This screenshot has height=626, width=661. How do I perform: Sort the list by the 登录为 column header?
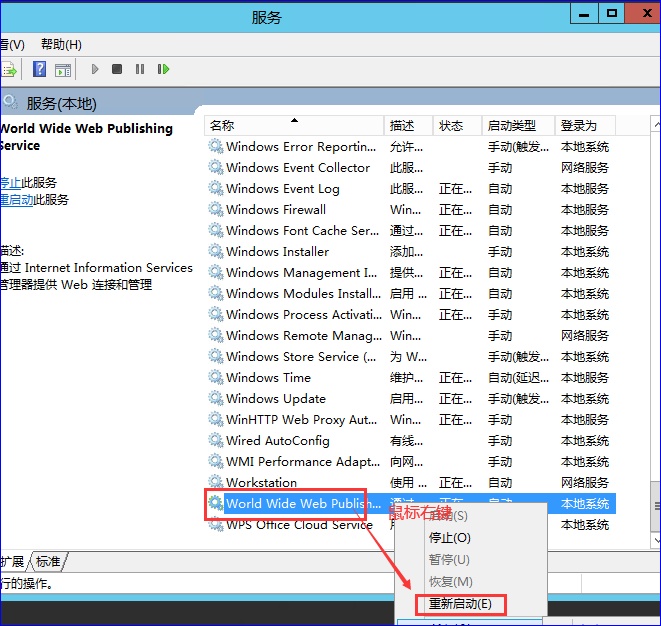pyautogui.click(x=585, y=125)
